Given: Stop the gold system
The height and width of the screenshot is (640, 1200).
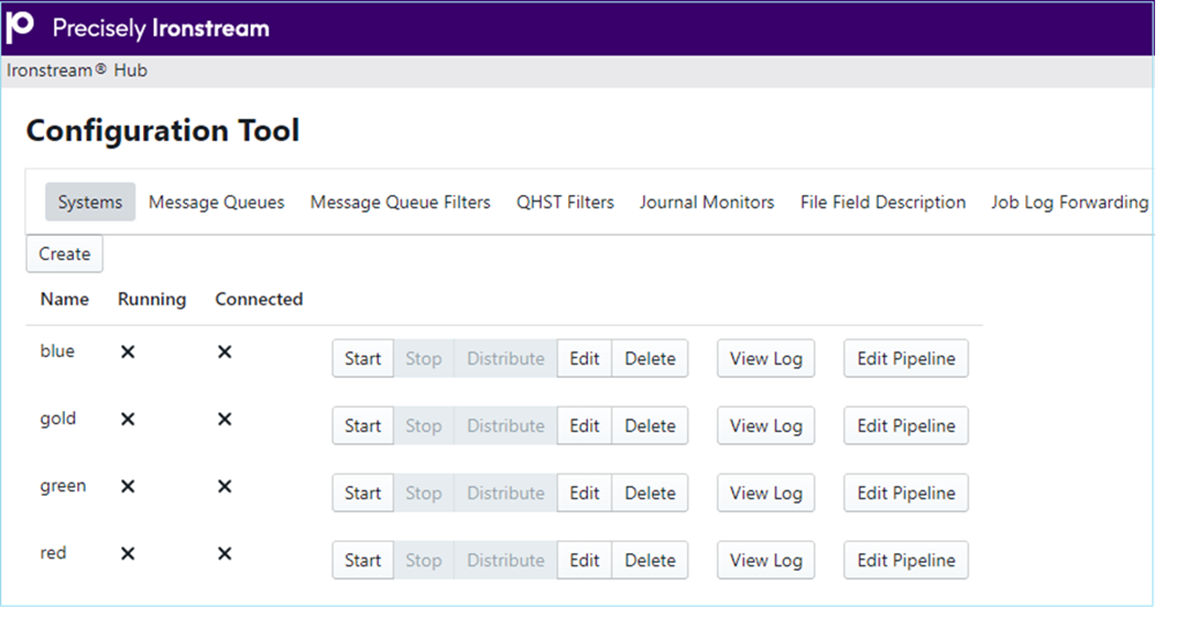Looking at the screenshot, I should point(423,425).
